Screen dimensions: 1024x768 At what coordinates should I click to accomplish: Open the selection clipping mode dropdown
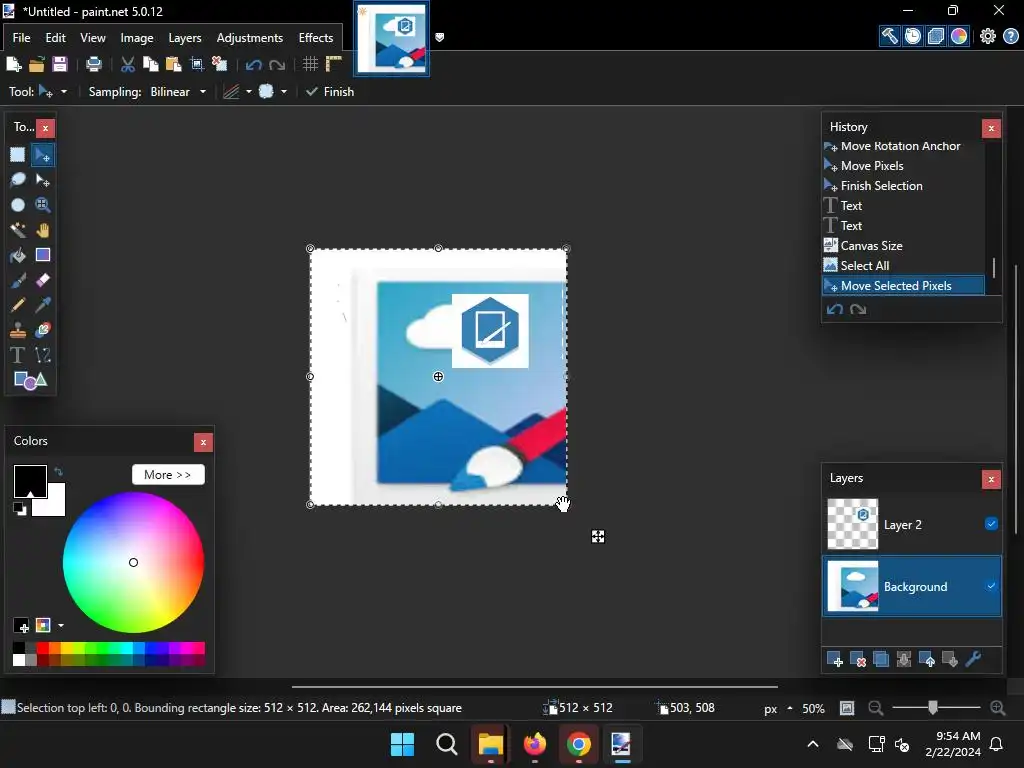point(272,91)
